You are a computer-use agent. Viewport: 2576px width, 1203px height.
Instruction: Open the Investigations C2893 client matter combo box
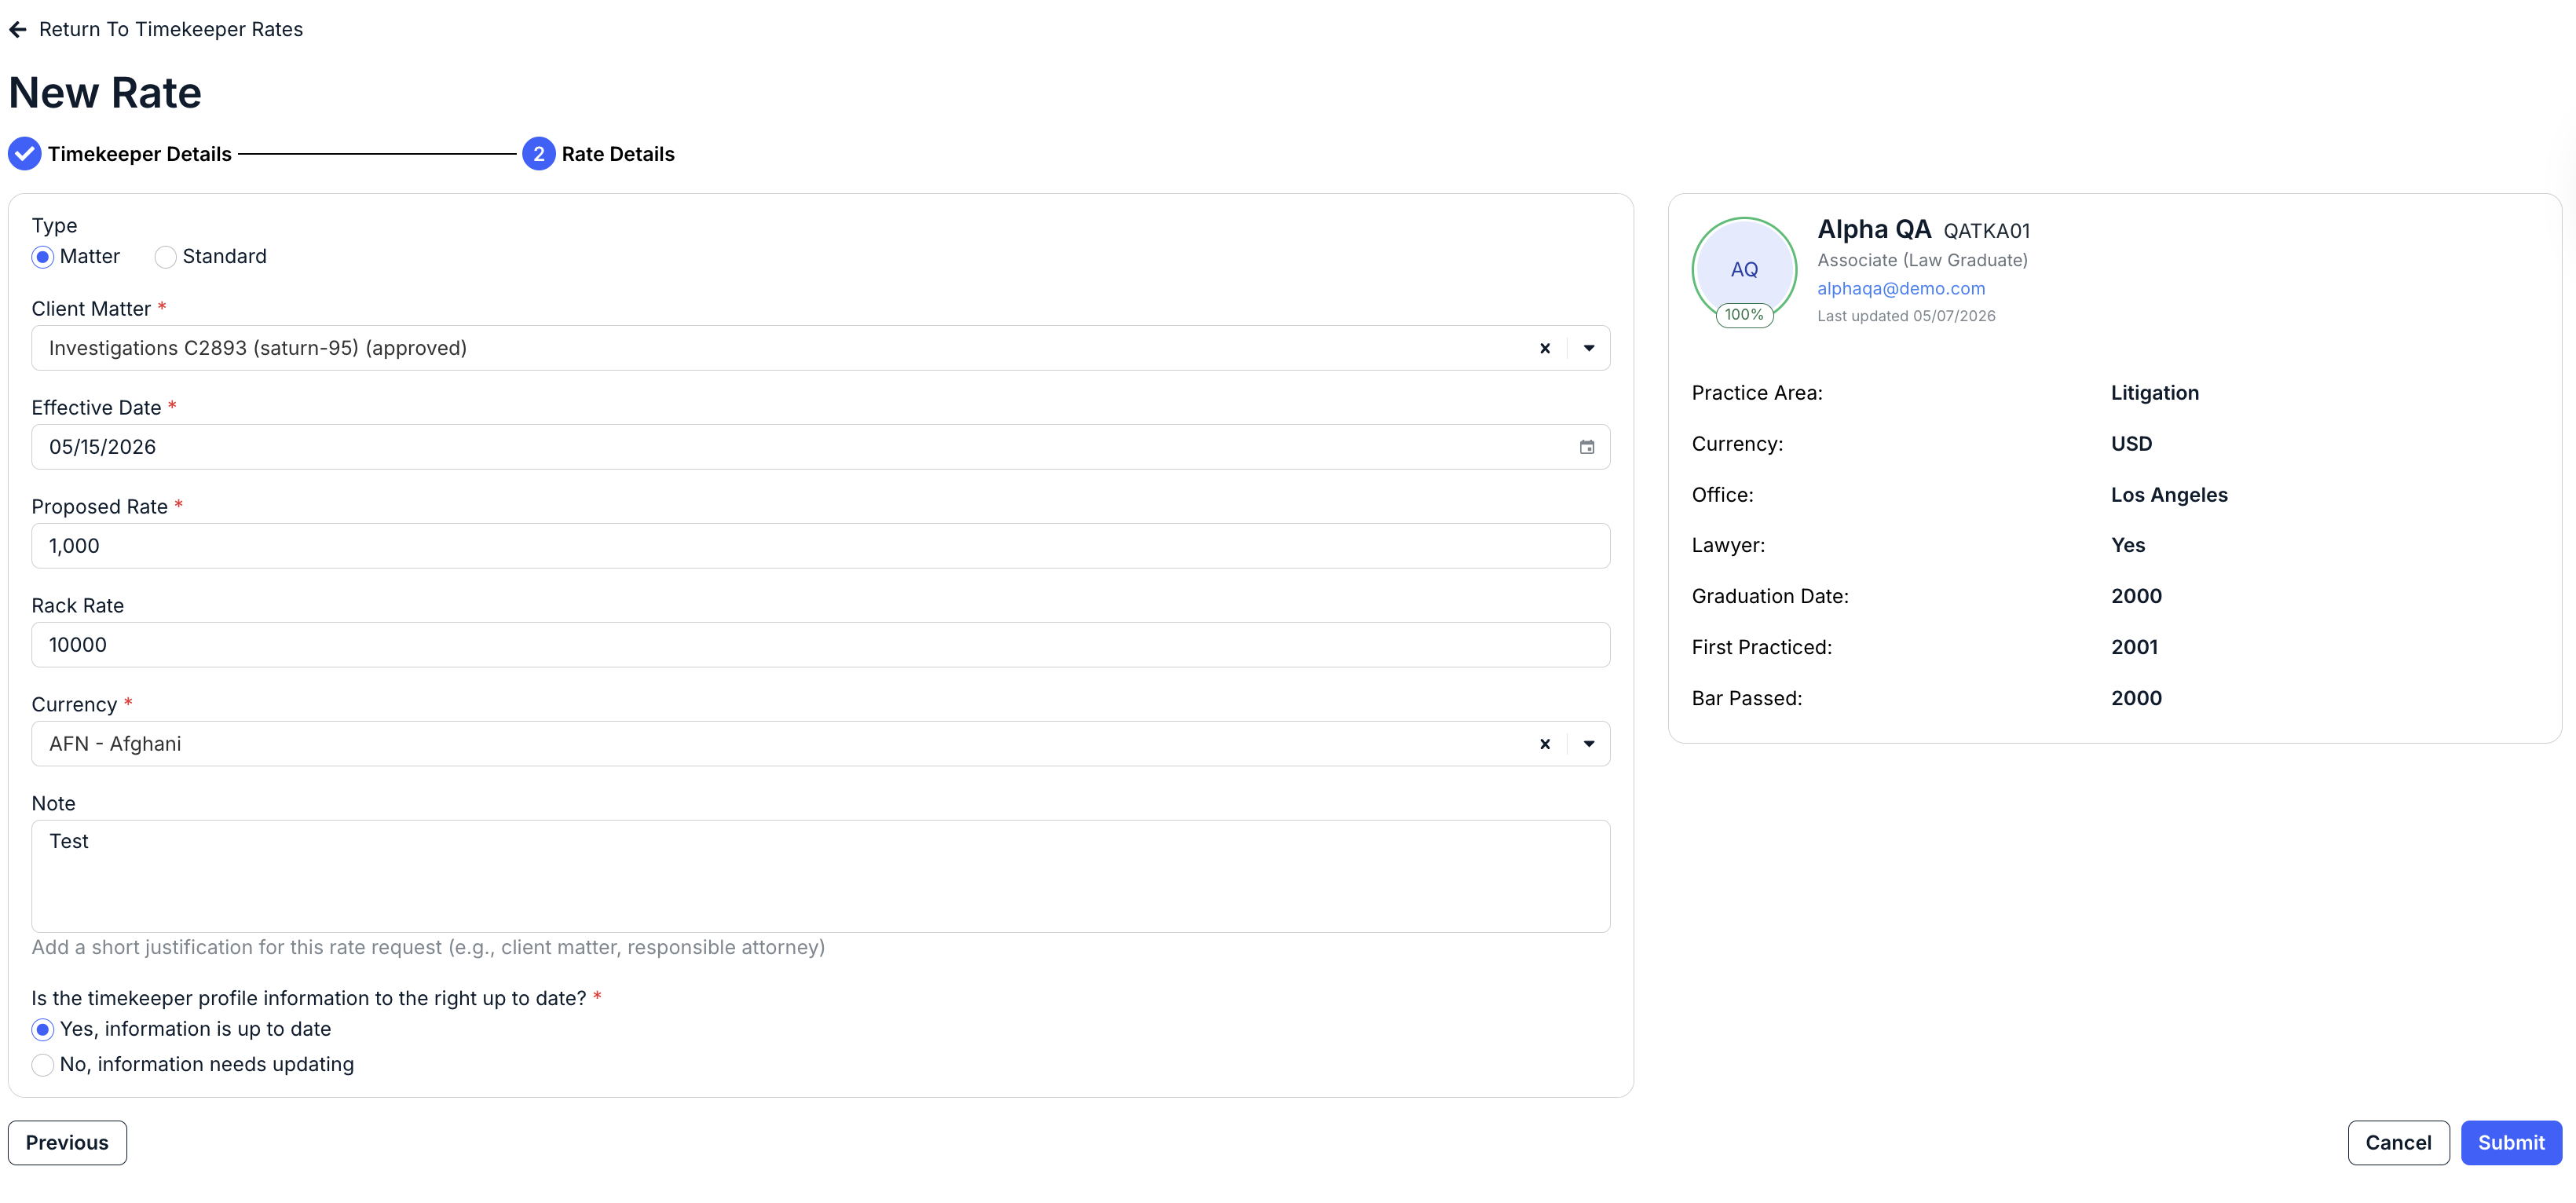coord(820,348)
